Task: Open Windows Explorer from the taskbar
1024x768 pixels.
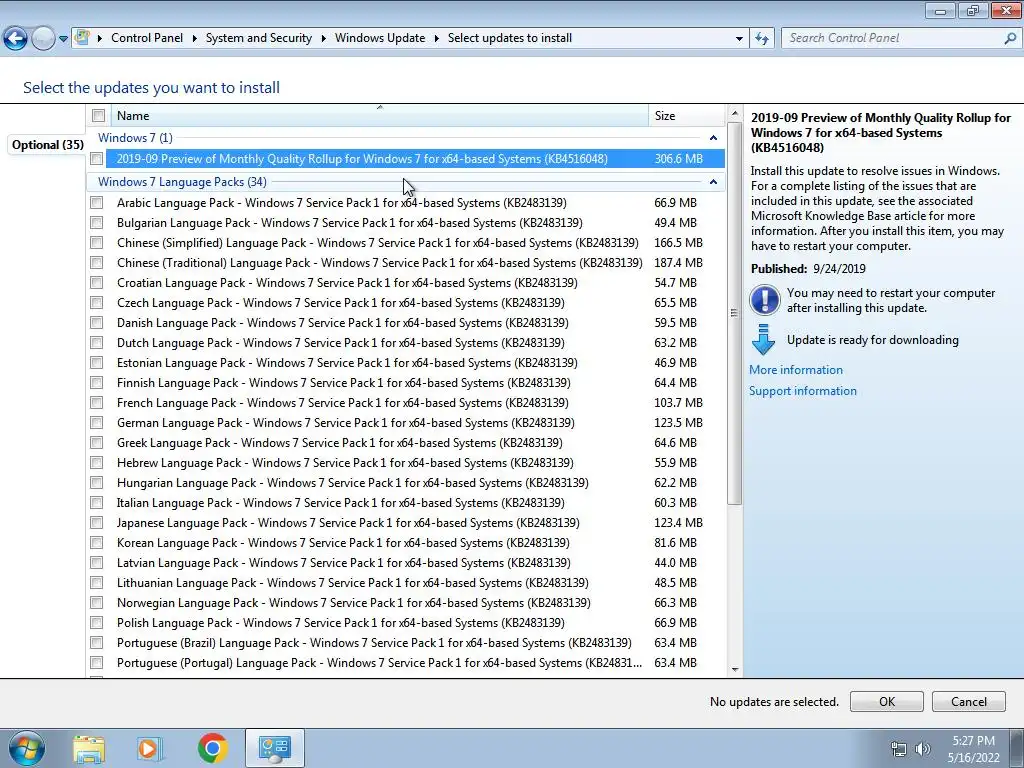Action: [89, 748]
